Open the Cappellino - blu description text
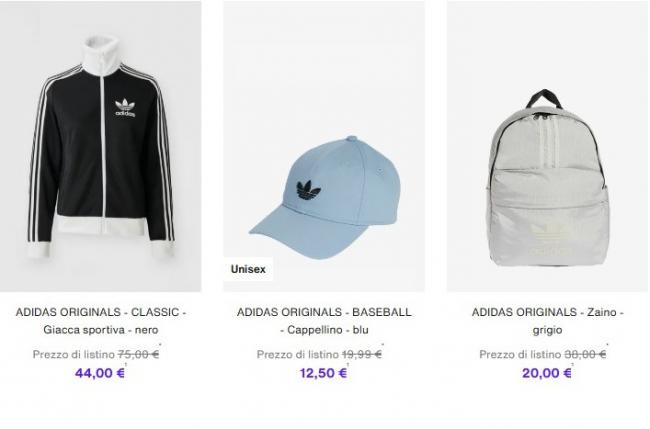The height and width of the screenshot is (429, 650). pos(324,330)
